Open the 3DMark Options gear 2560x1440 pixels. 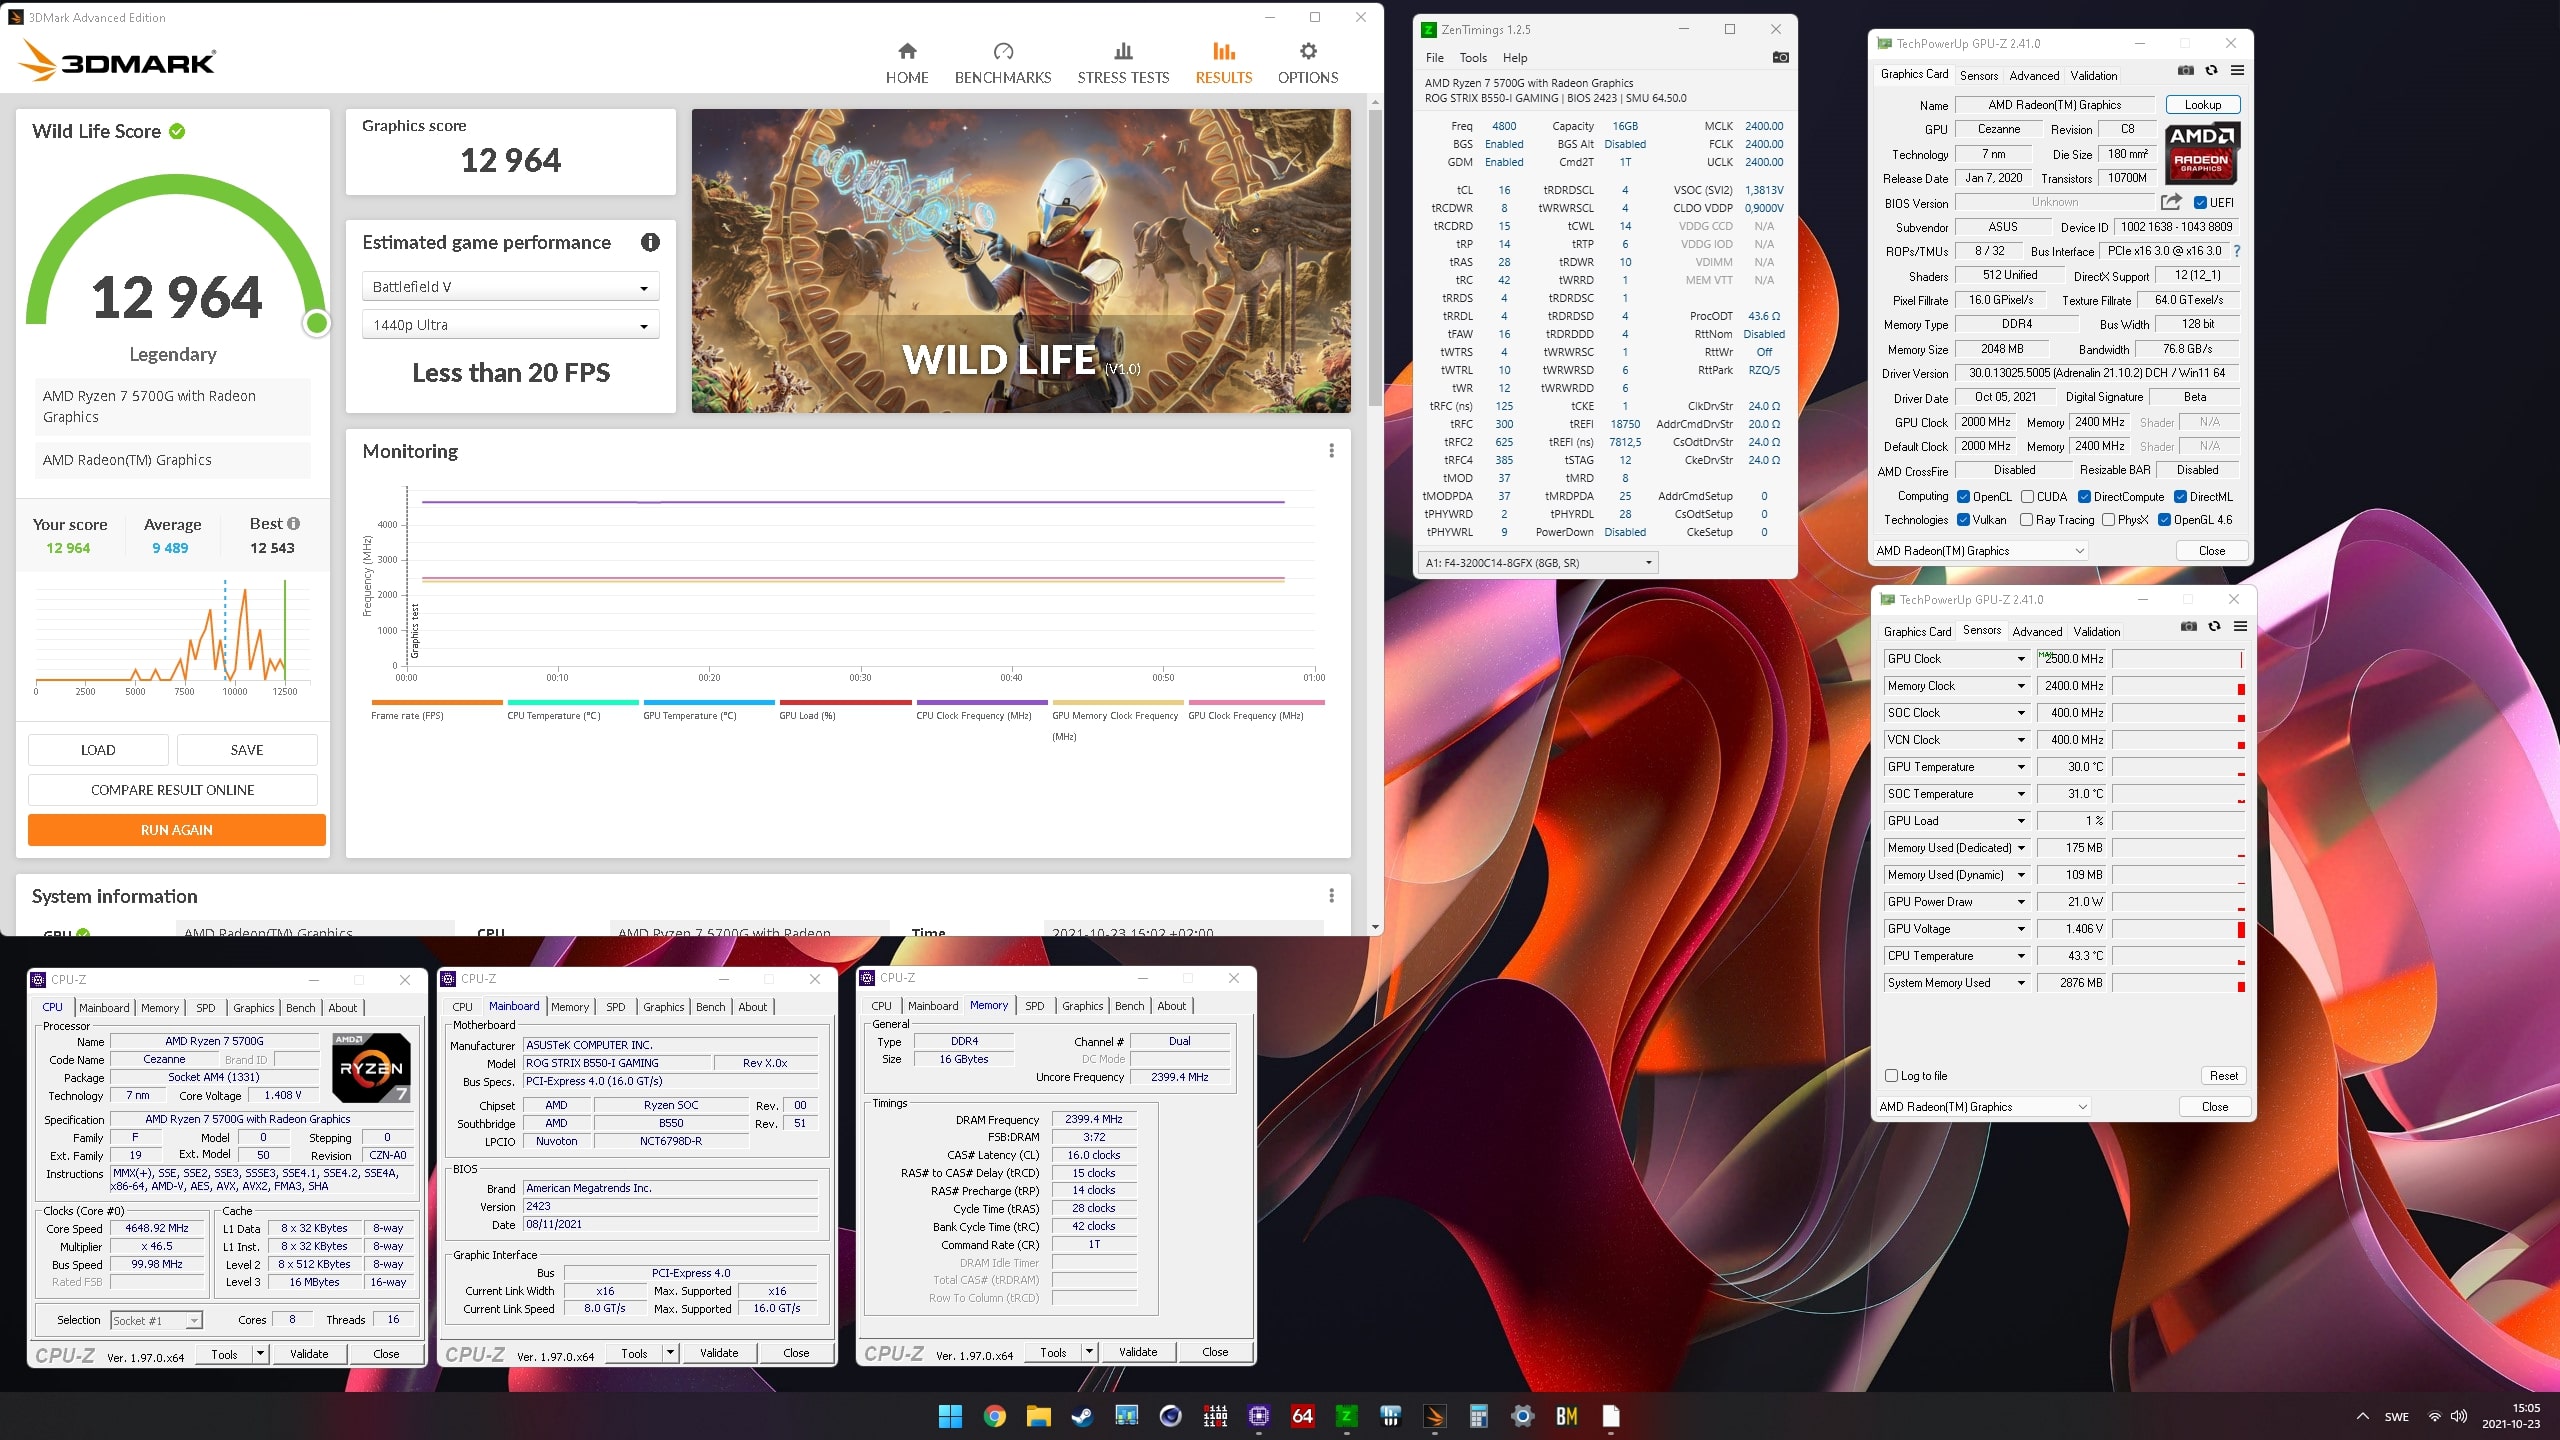1307,63
